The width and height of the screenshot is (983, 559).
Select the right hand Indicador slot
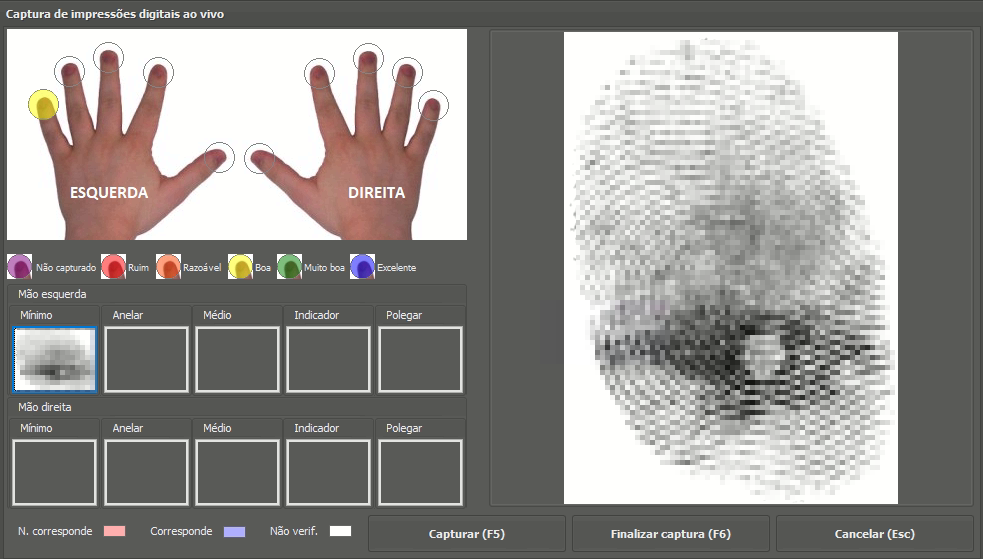(x=329, y=472)
